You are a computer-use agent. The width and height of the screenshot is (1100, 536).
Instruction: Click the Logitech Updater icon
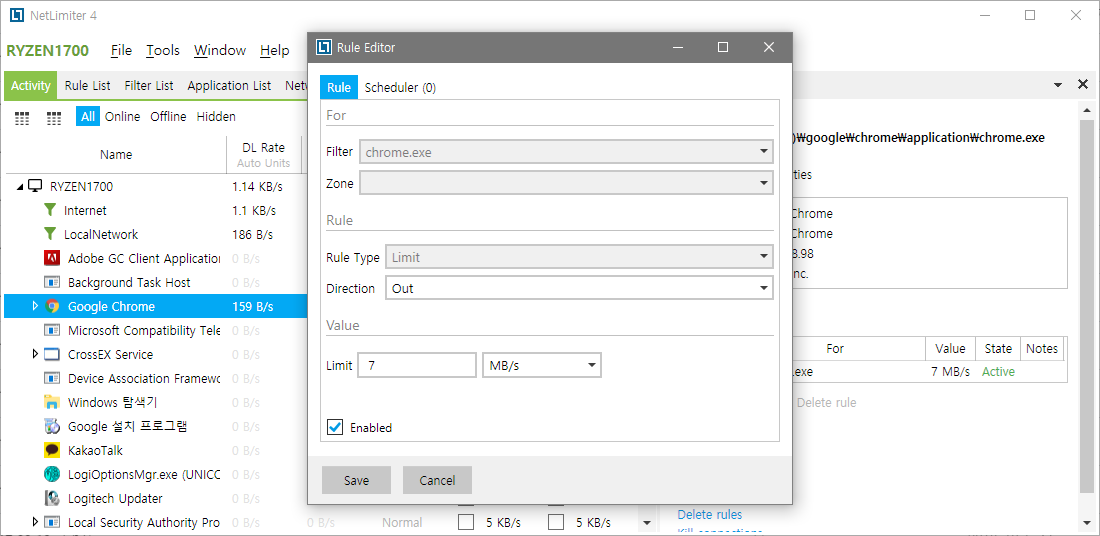pyautogui.click(x=52, y=498)
